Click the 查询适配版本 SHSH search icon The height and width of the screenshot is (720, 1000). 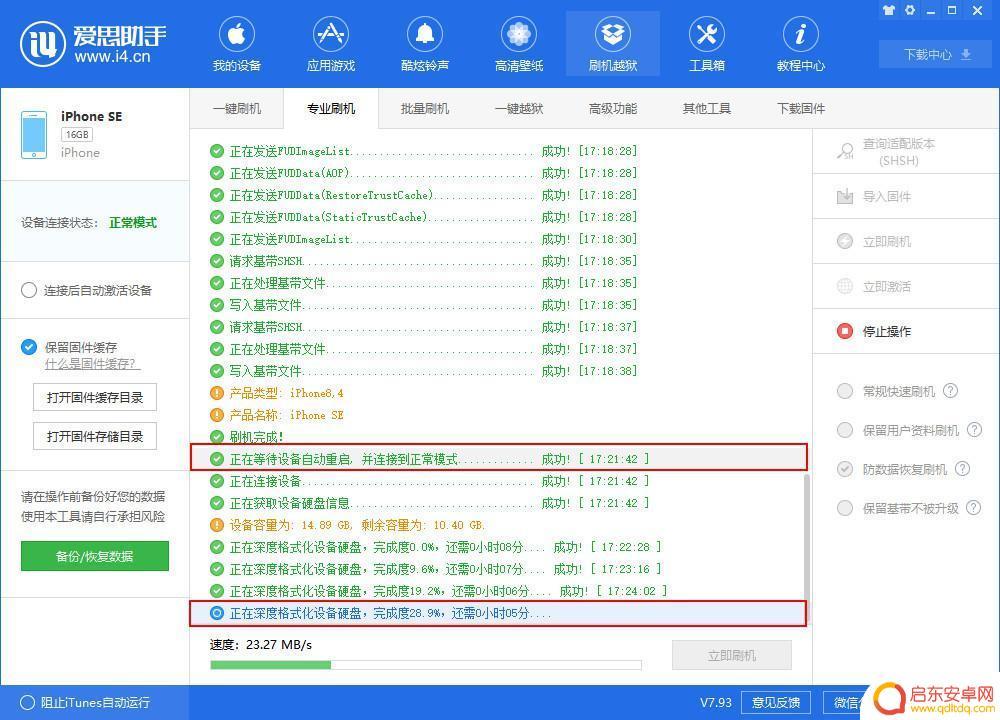pos(846,151)
